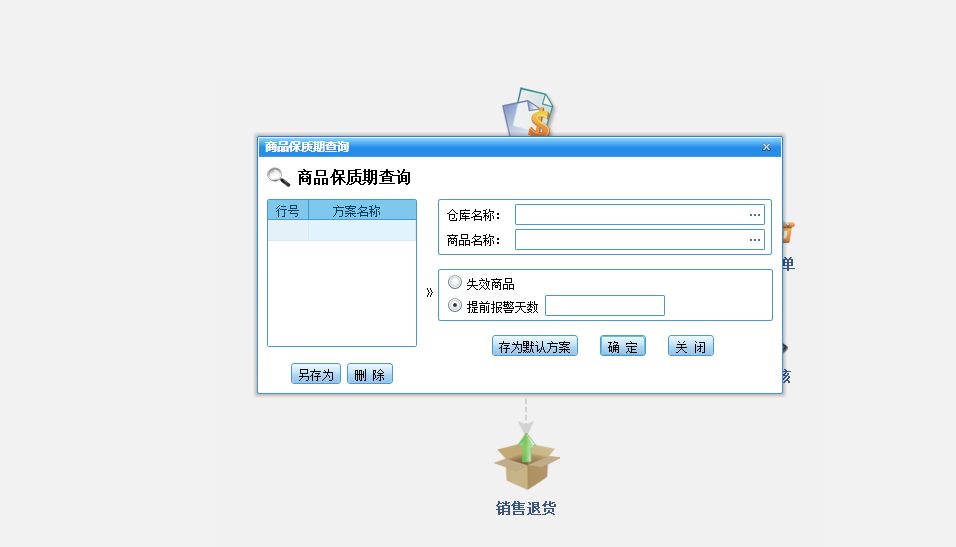The height and width of the screenshot is (547, 956).
Task: Select the 失效商品 radio option
Action: coord(455,283)
